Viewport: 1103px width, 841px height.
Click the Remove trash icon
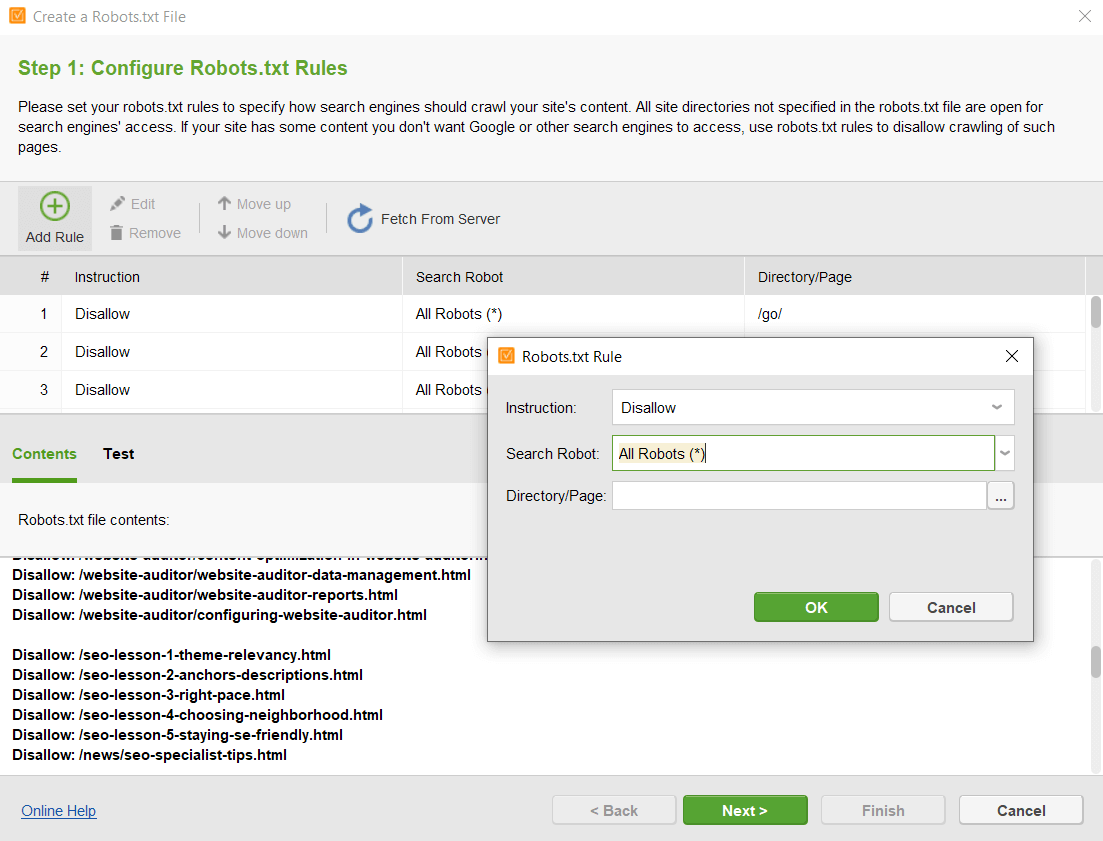(x=117, y=233)
